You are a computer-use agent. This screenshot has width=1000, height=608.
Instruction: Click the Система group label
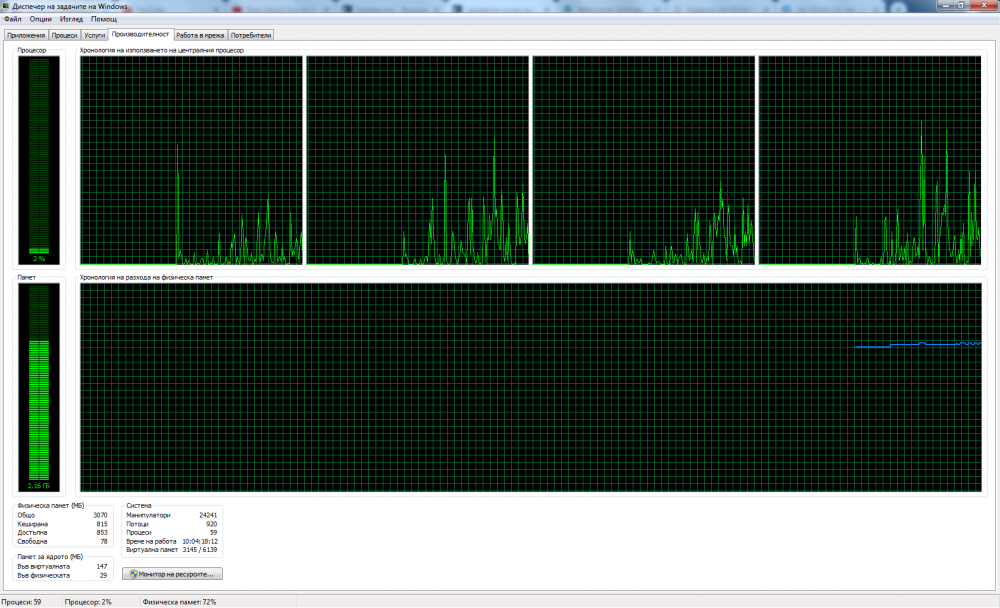coord(138,505)
